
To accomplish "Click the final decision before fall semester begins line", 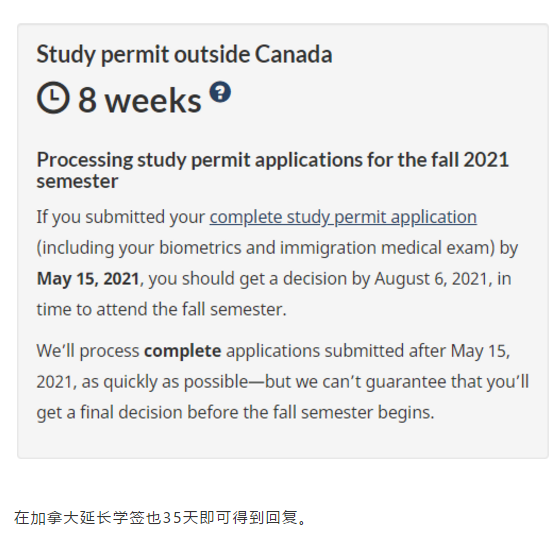I will pyautogui.click(x=235, y=412).
